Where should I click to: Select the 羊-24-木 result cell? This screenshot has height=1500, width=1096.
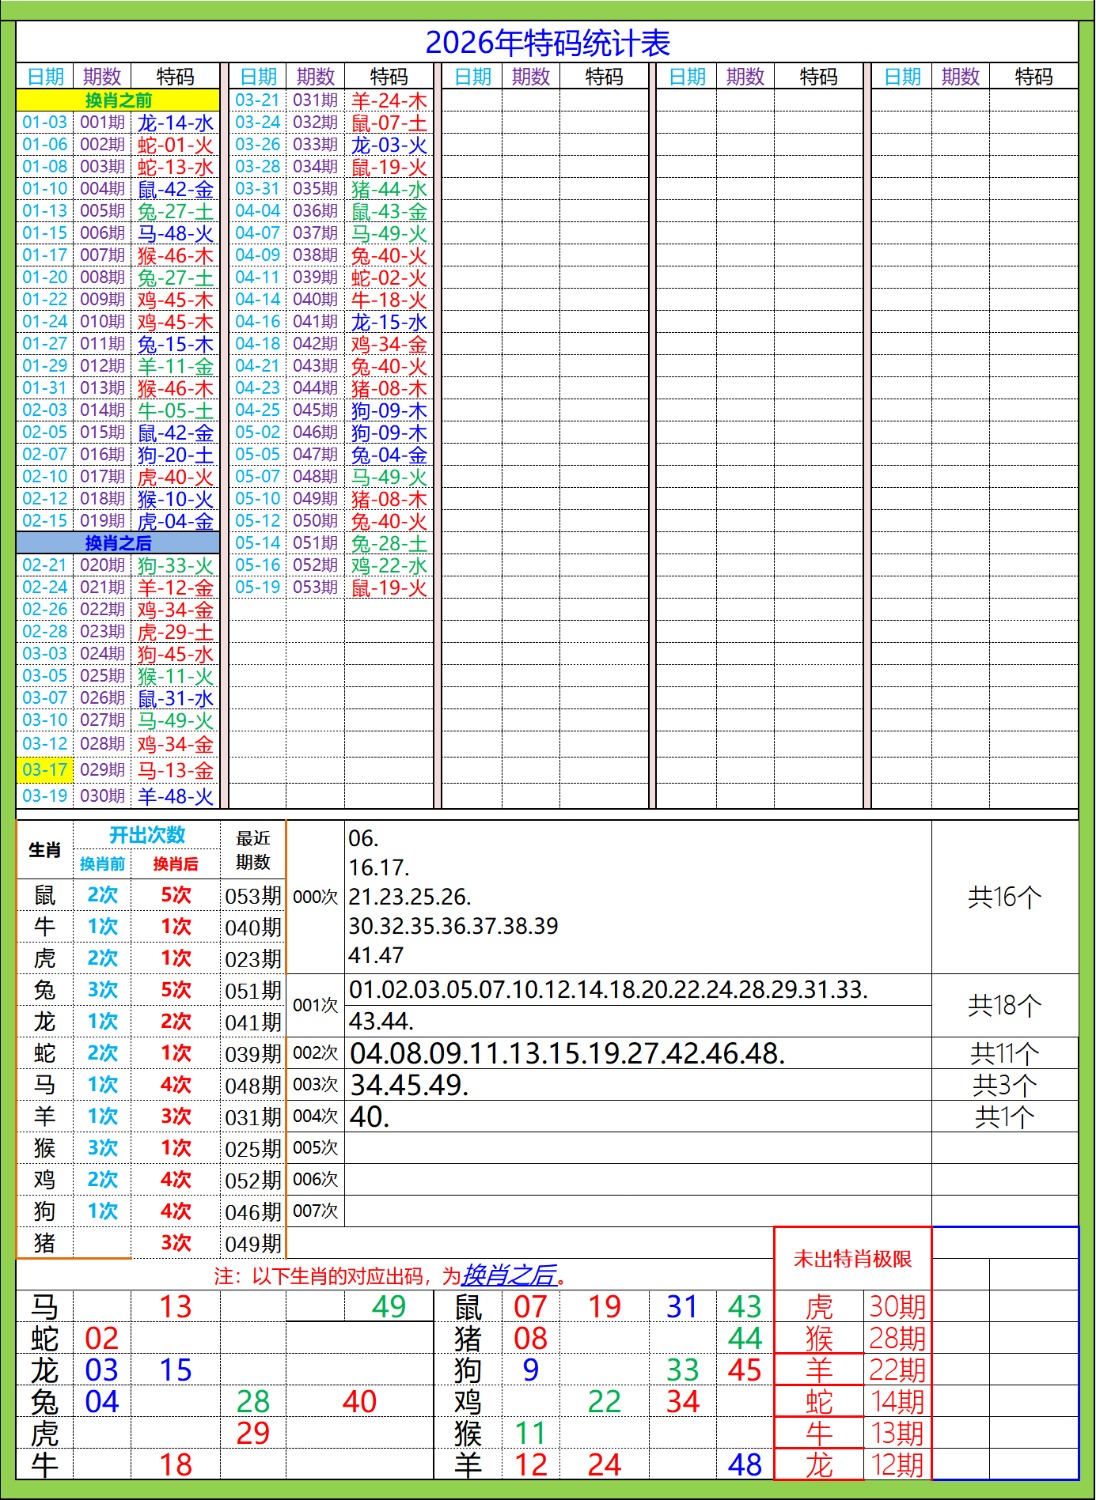[x=389, y=101]
